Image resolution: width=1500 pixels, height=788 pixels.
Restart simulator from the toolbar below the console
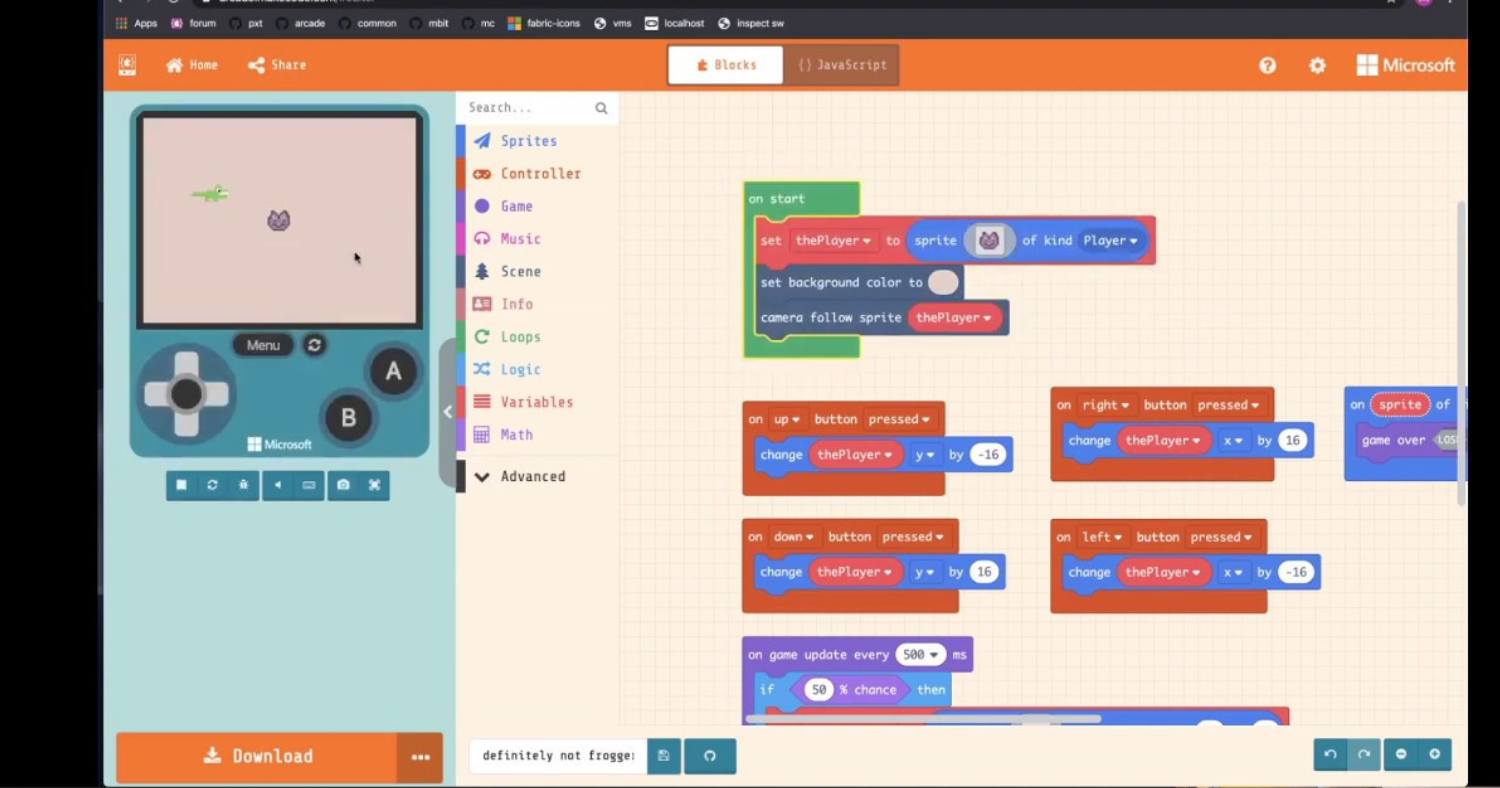click(212, 485)
